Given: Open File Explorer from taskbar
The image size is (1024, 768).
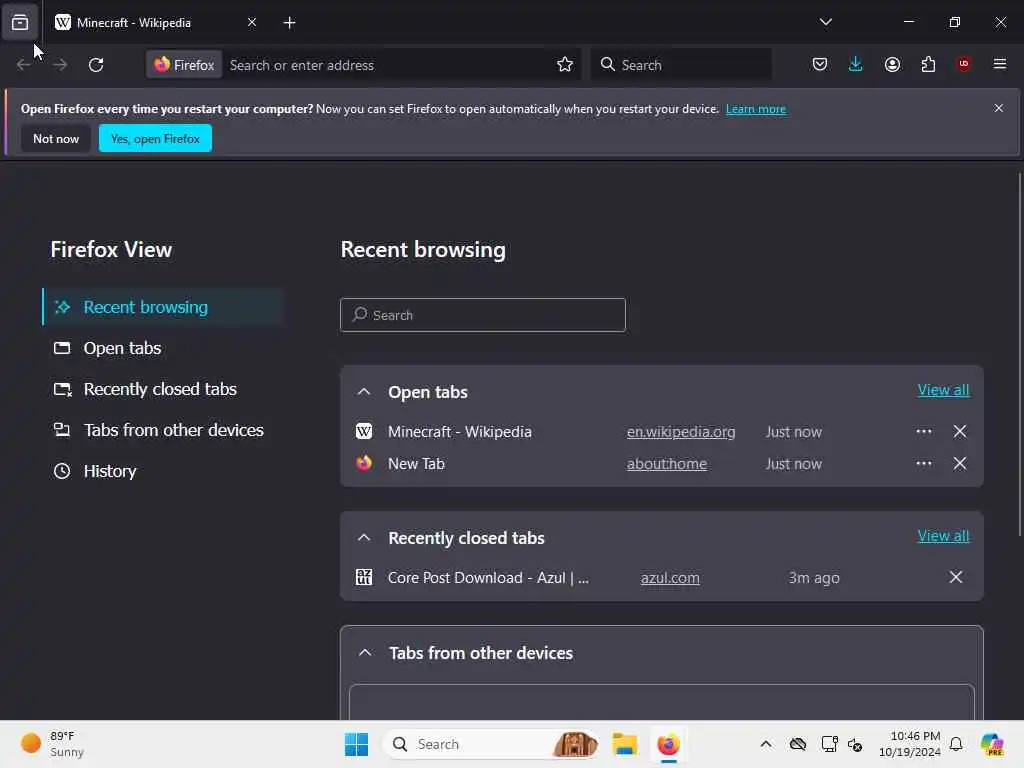Looking at the screenshot, I should (x=624, y=744).
